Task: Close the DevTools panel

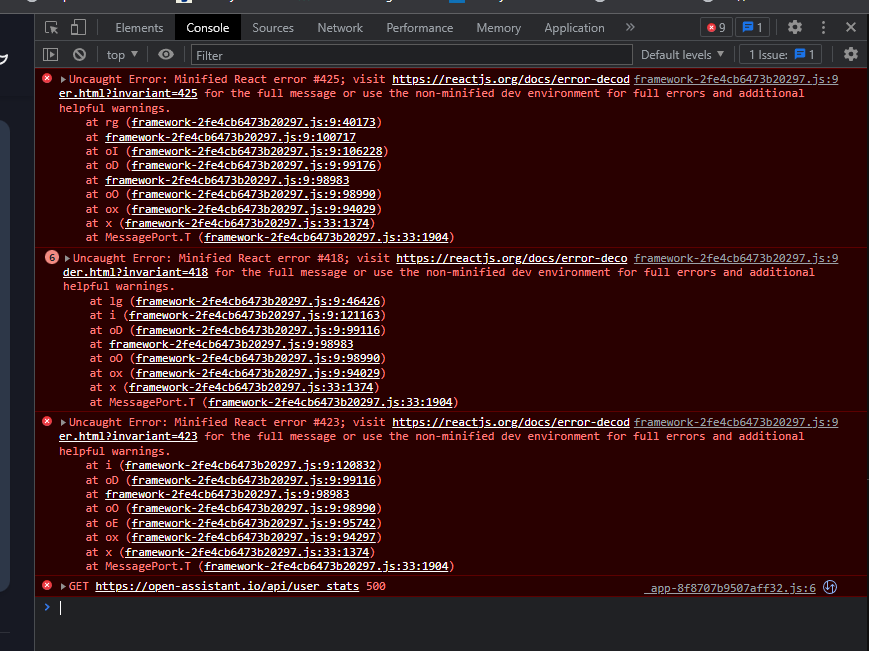Action: tap(851, 27)
